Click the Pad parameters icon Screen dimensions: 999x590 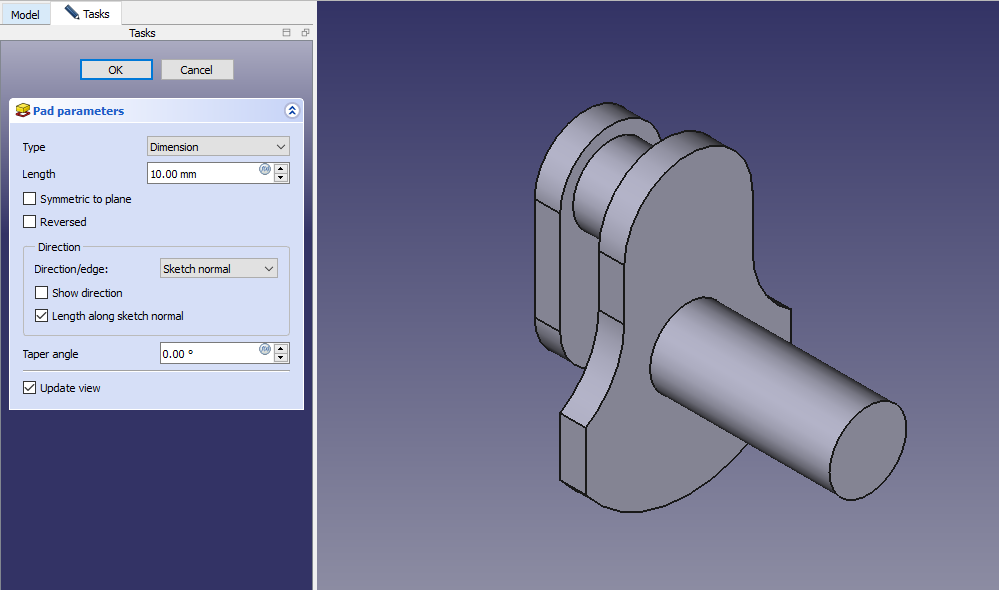click(22, 111)
